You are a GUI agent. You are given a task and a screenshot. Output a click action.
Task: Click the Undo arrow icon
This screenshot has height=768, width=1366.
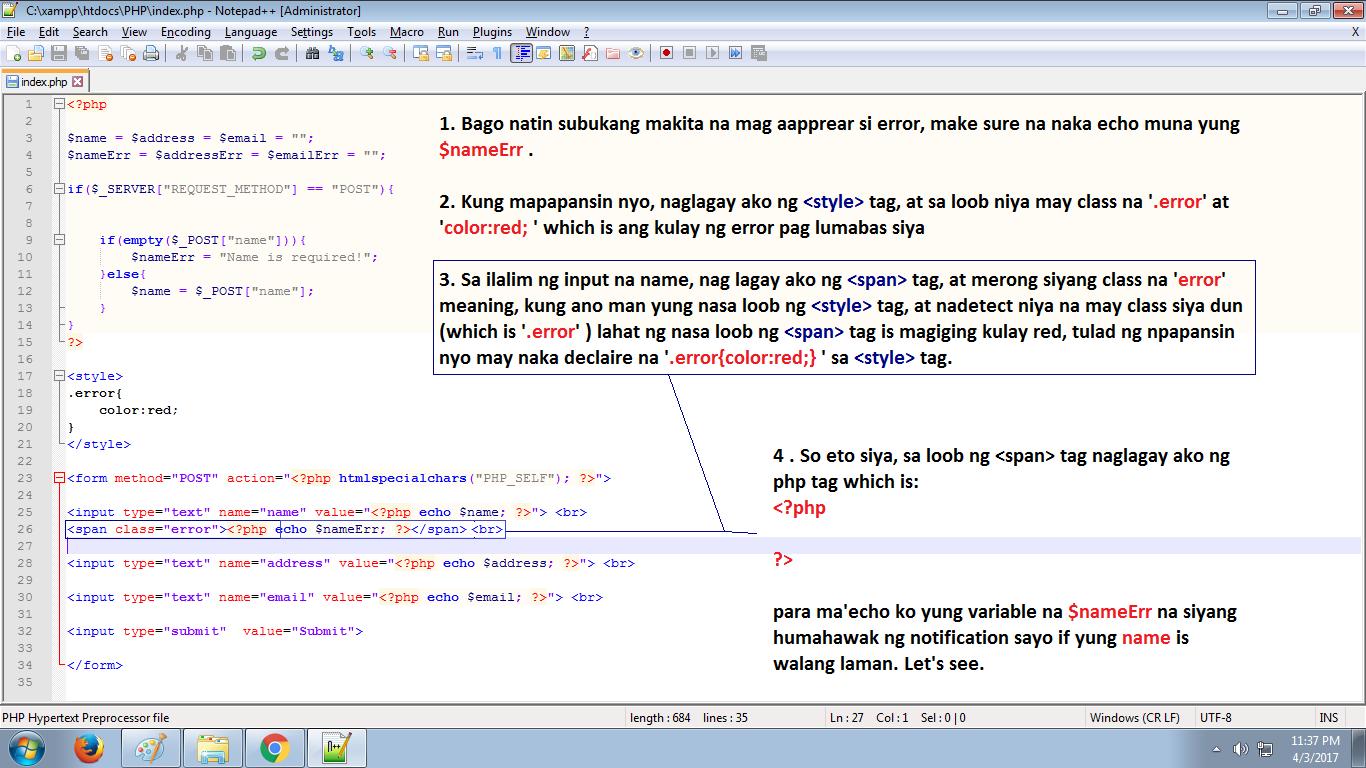257,52
